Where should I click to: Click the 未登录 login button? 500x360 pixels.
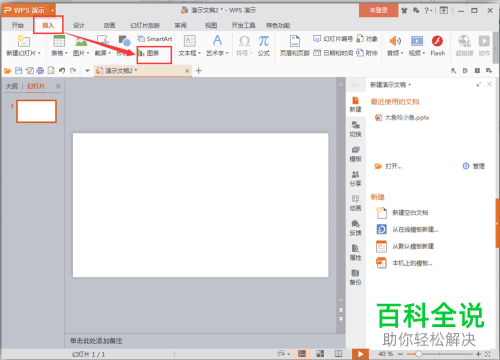378,10
